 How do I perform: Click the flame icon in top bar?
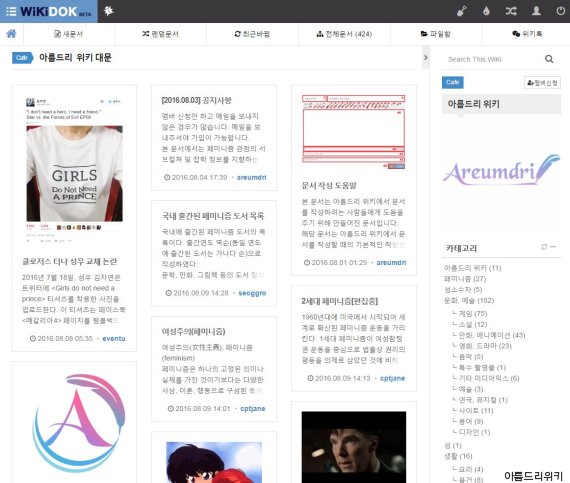click(x=486, y=11)
